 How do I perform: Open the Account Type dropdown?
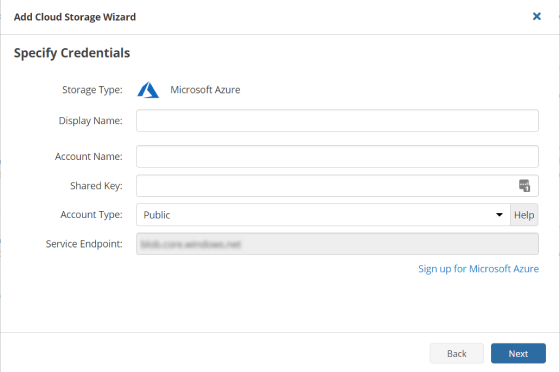click(x=323, y=215)
